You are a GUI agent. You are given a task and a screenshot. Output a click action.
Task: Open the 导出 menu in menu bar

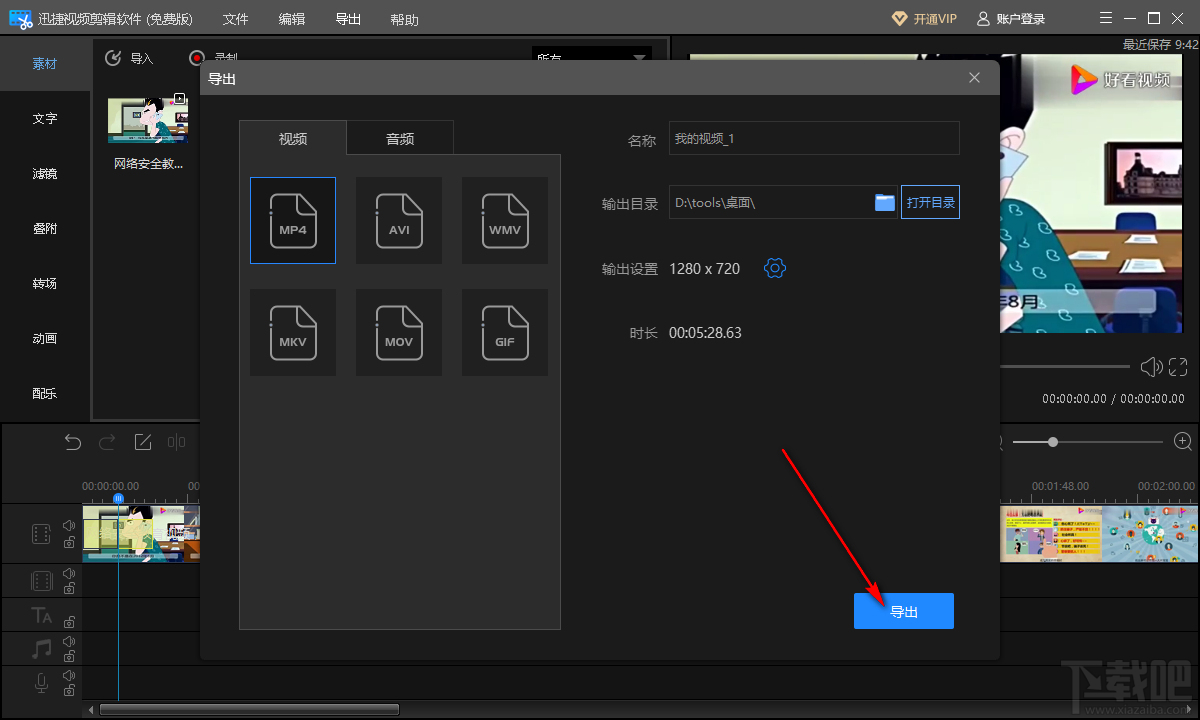tap(348, 20)
